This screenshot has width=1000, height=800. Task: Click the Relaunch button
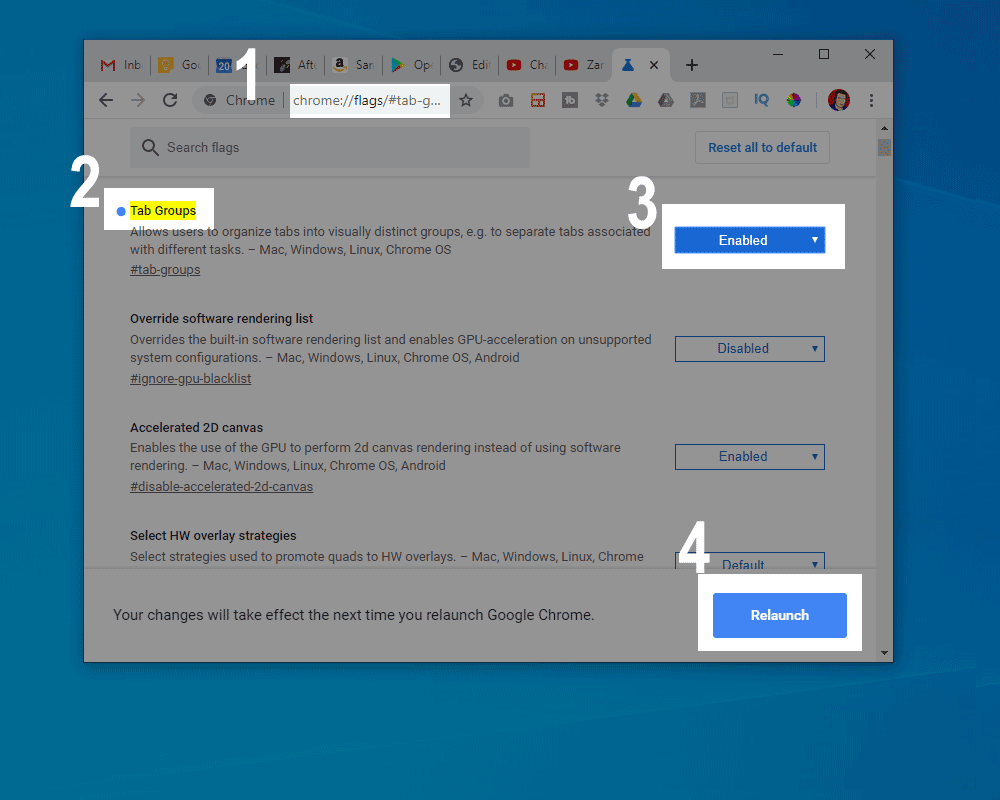pos(779,615)
